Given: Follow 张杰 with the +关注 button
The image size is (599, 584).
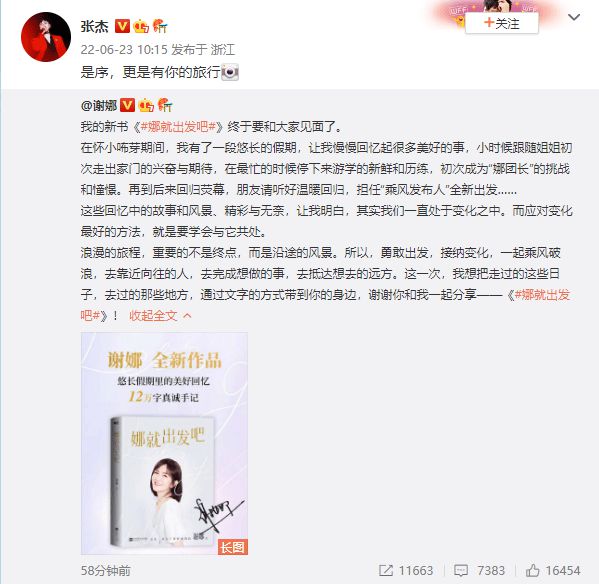Looking at the screenshot, I should click(x=502, y=23).
